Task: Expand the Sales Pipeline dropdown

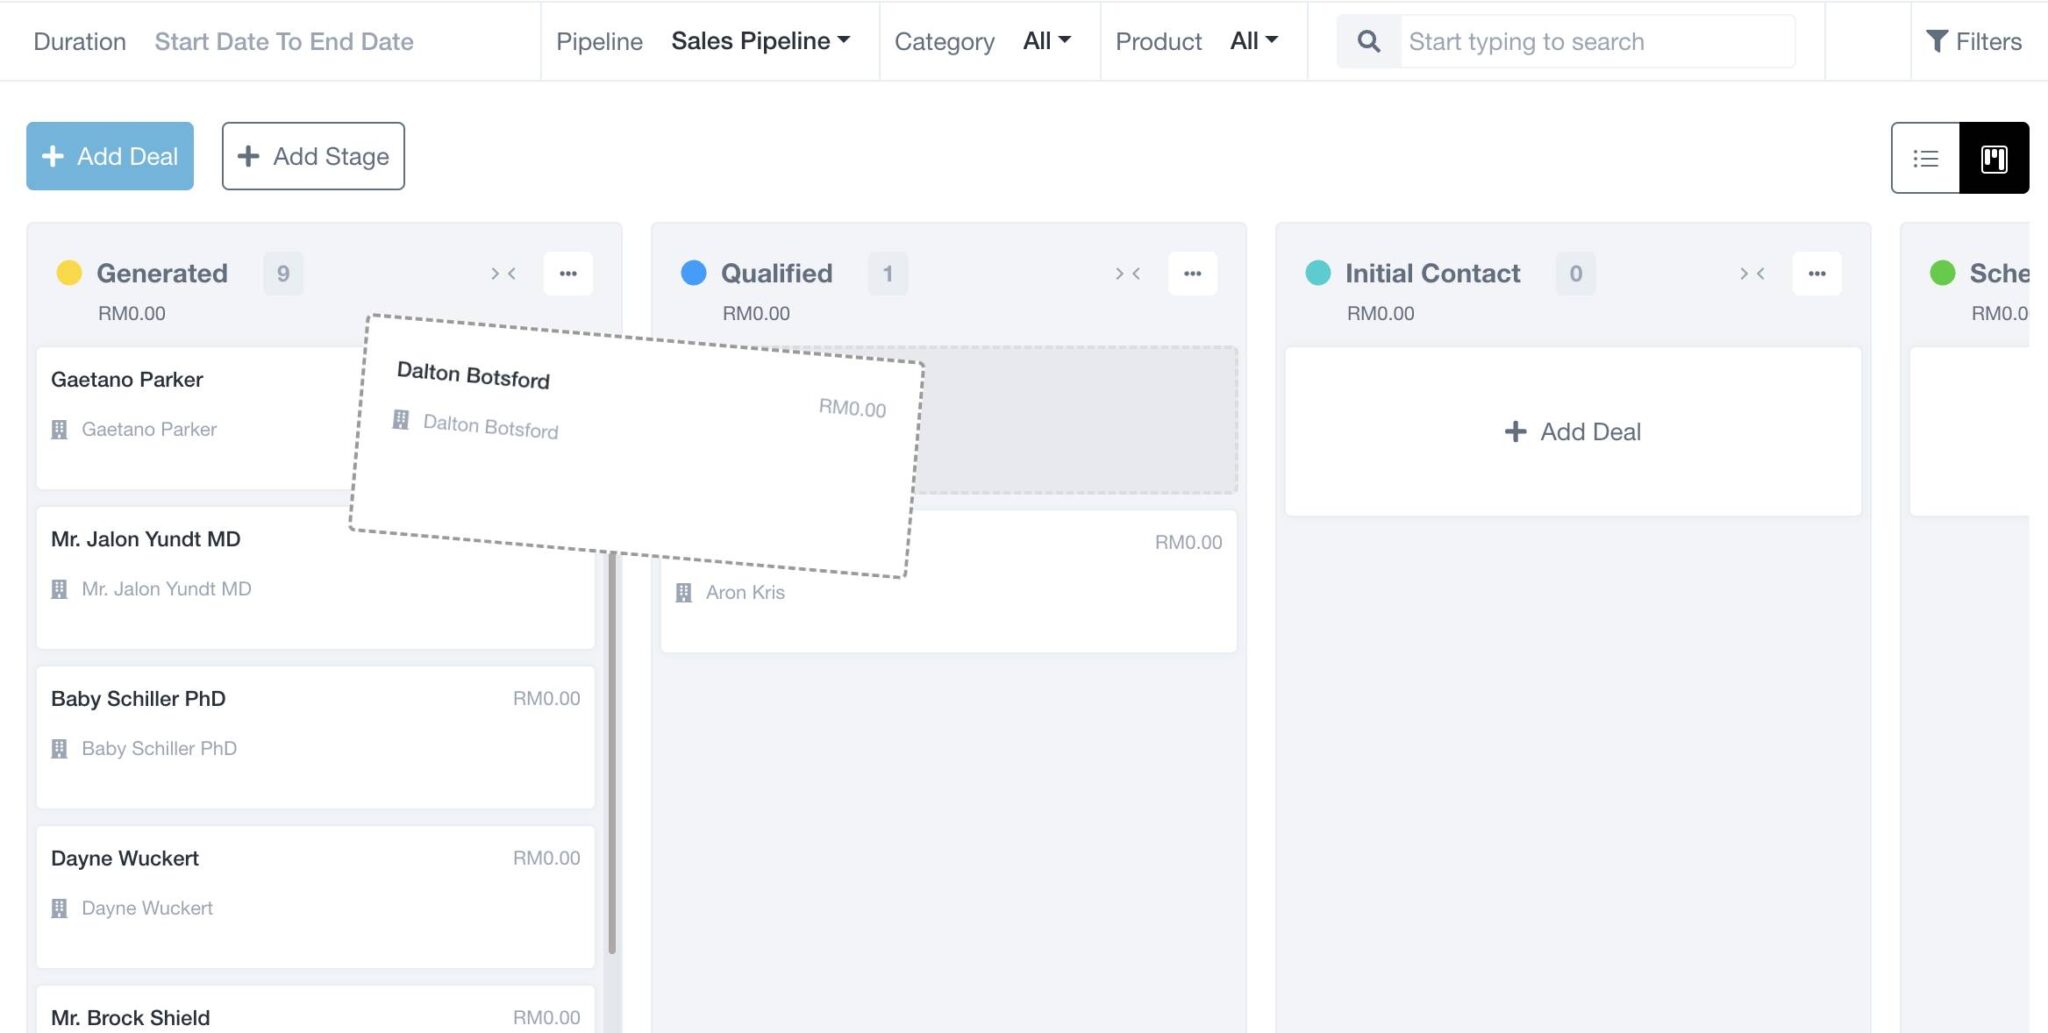Action: (760, 41)
